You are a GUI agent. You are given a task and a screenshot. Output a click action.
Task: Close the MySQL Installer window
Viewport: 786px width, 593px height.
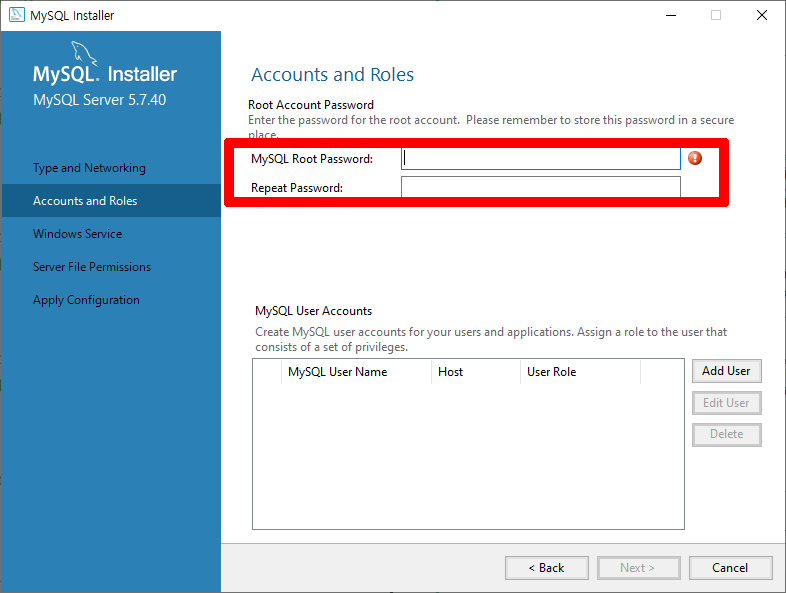point(762,16)
